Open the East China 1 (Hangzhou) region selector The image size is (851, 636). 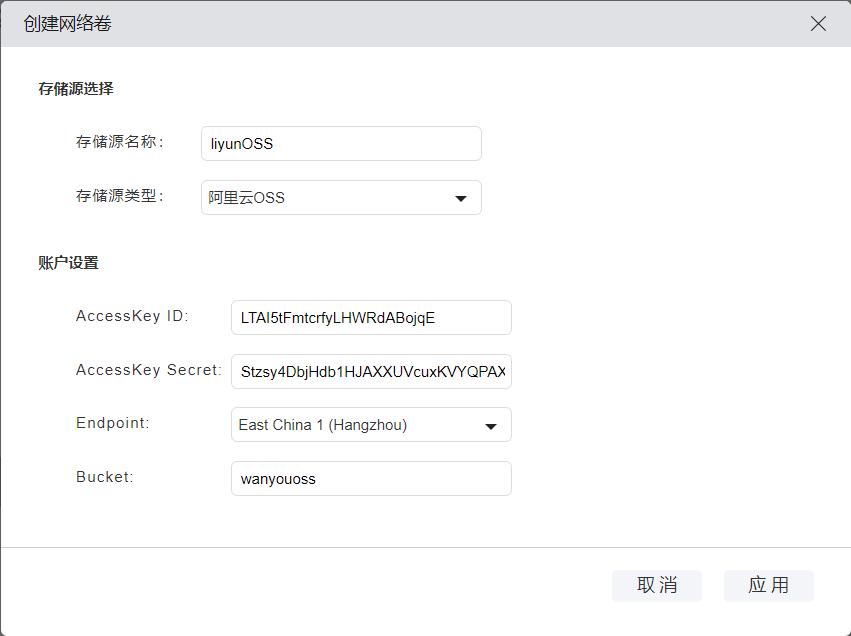370,424
